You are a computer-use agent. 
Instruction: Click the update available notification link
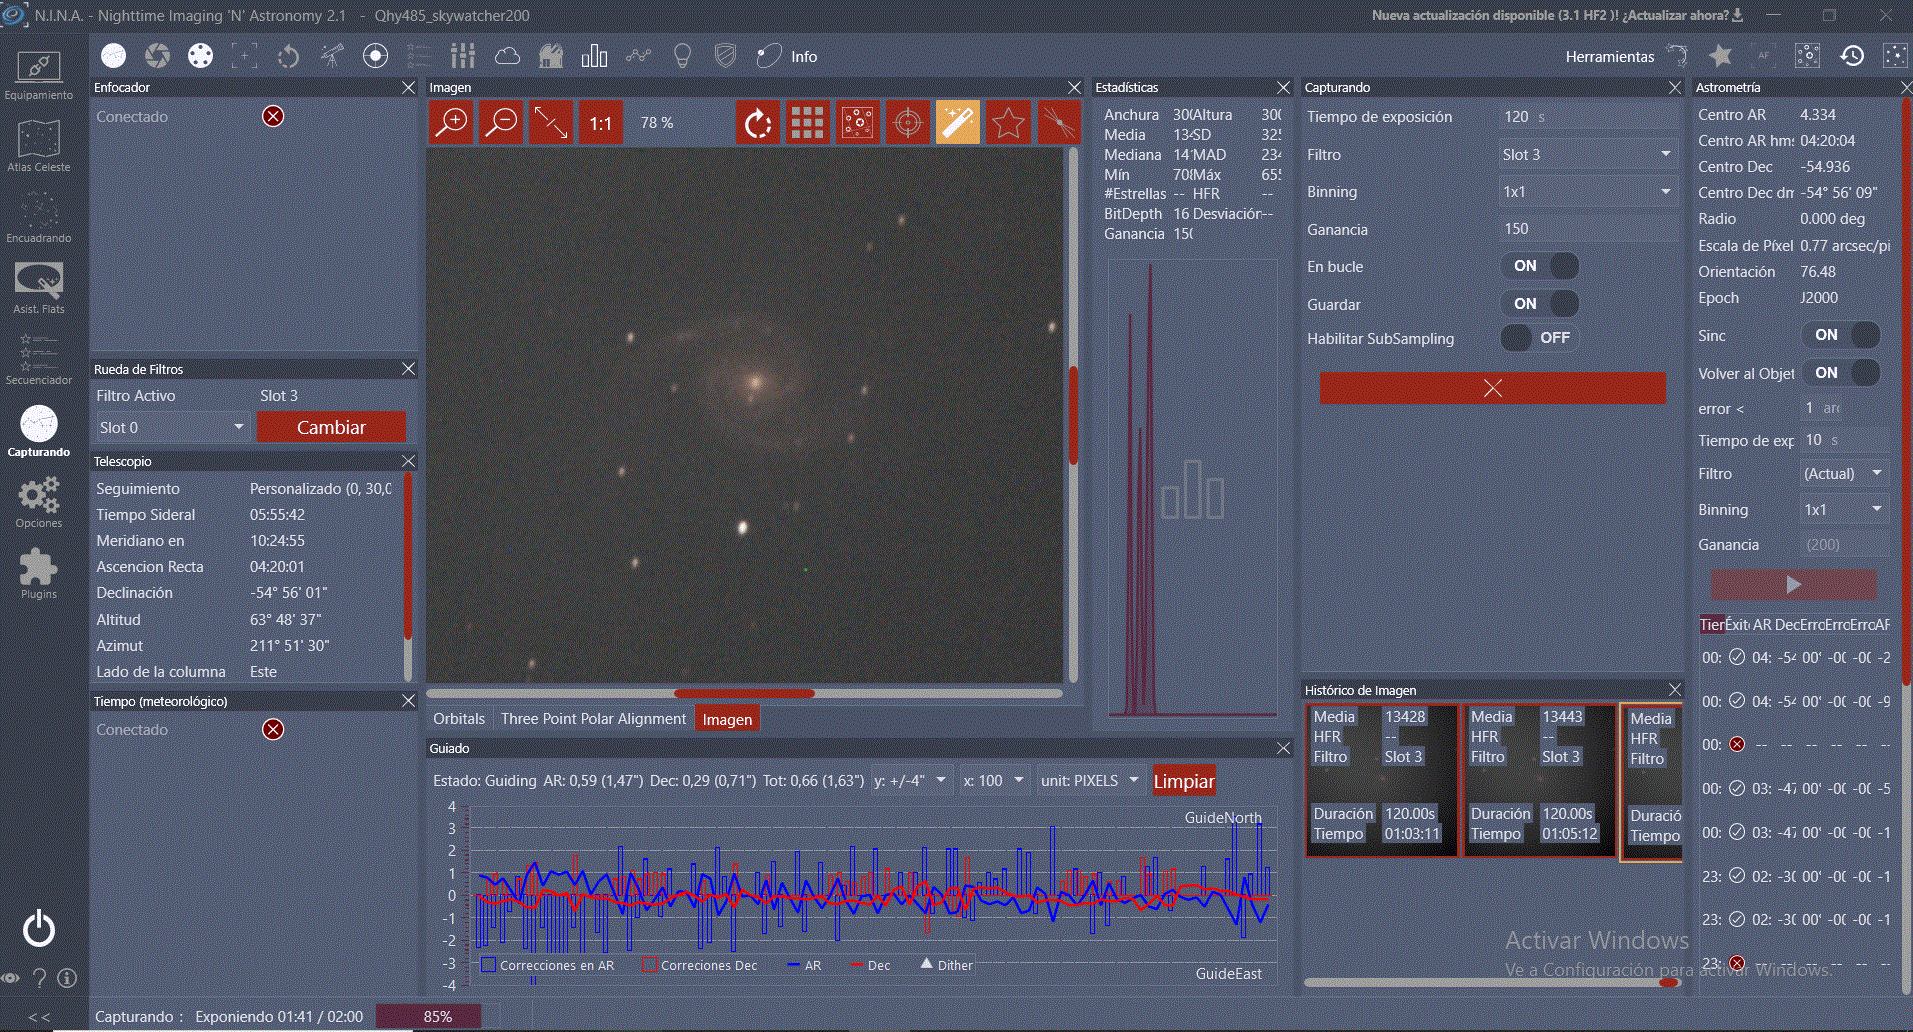pyautogui.click(x=1557, y=15)
